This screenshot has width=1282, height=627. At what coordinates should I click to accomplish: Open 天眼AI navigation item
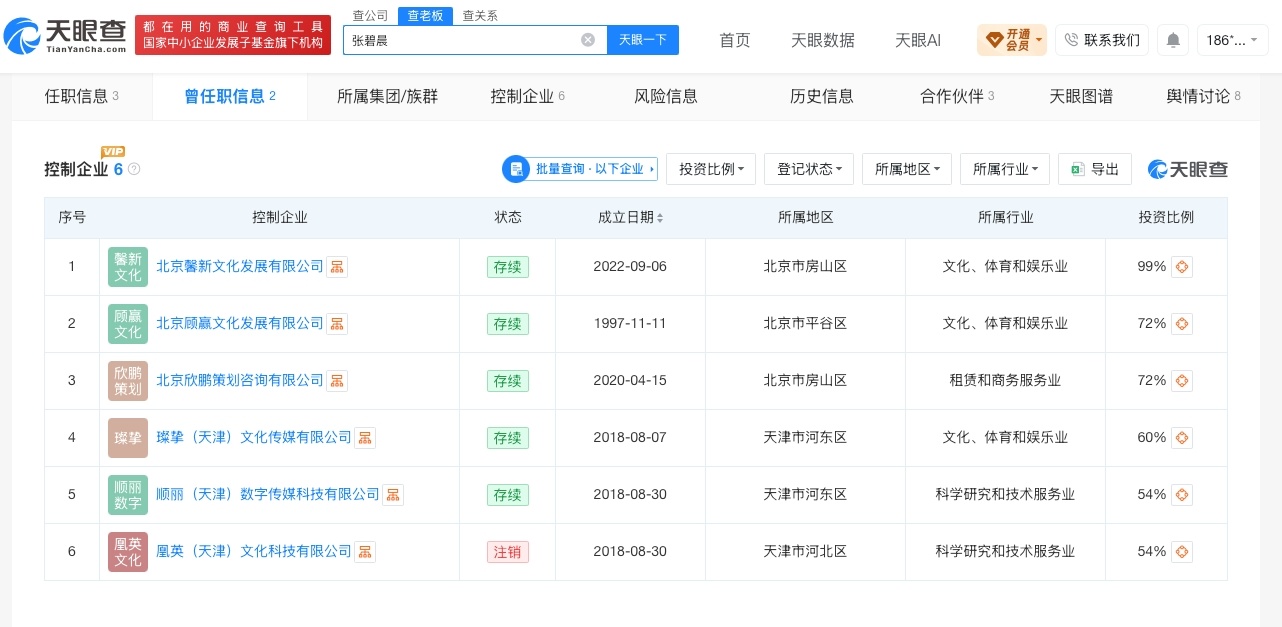(x=918, y=40)
